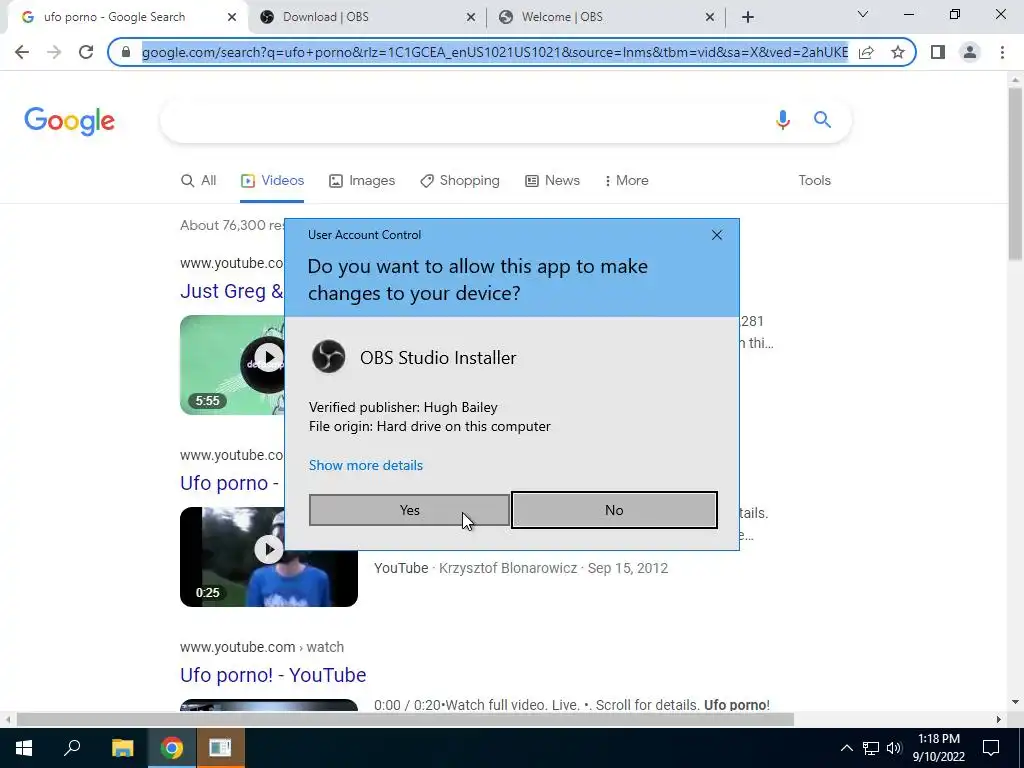Play the 0:25 video thumbnail
The image size is (1024, 768).
click(x=268, y=556)
